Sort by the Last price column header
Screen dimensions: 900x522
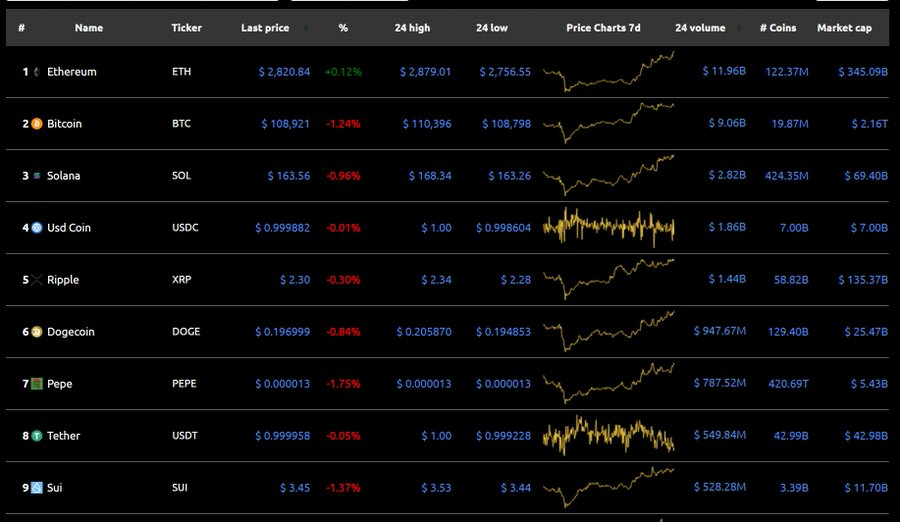coord(265,28)
